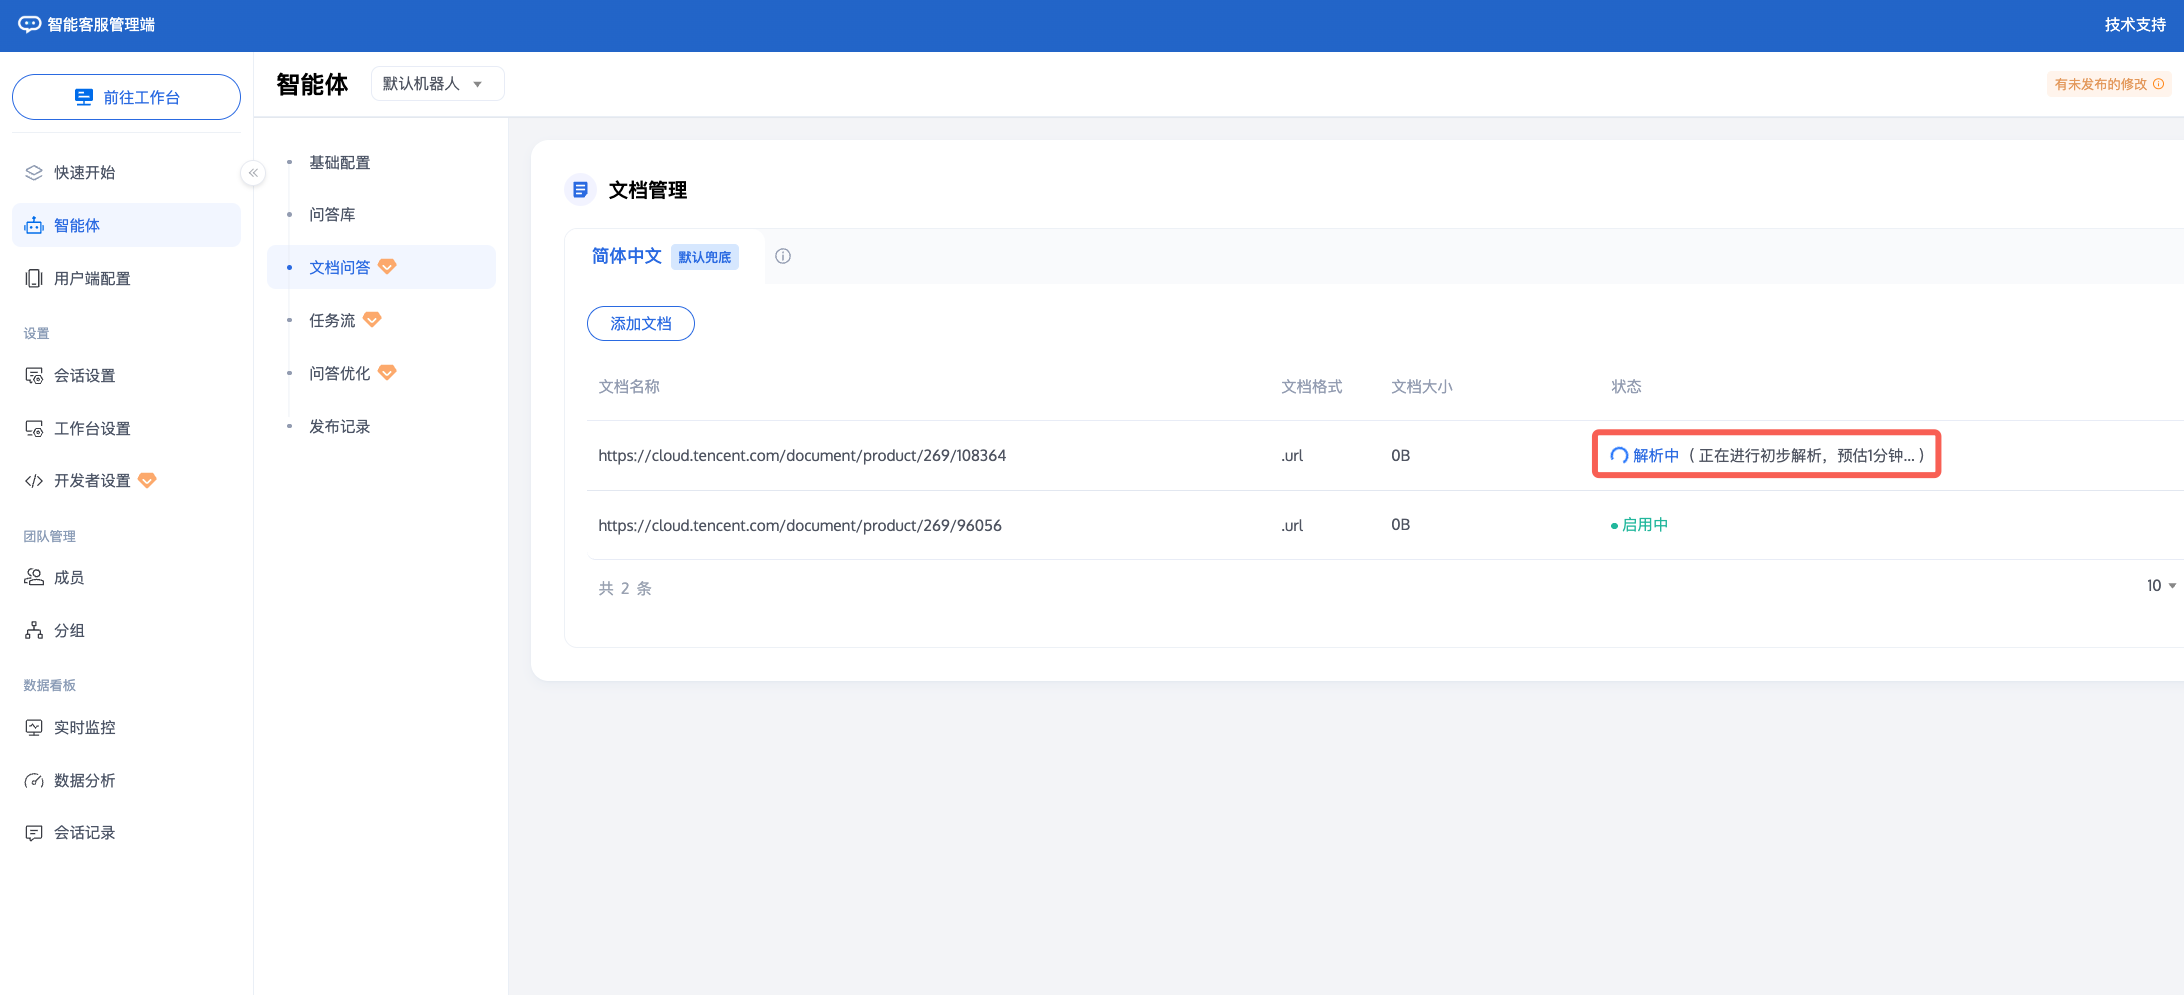This screenshot has height=995, width=2184.
Task: Open 任务流 menu item
Action: [332, 321]
